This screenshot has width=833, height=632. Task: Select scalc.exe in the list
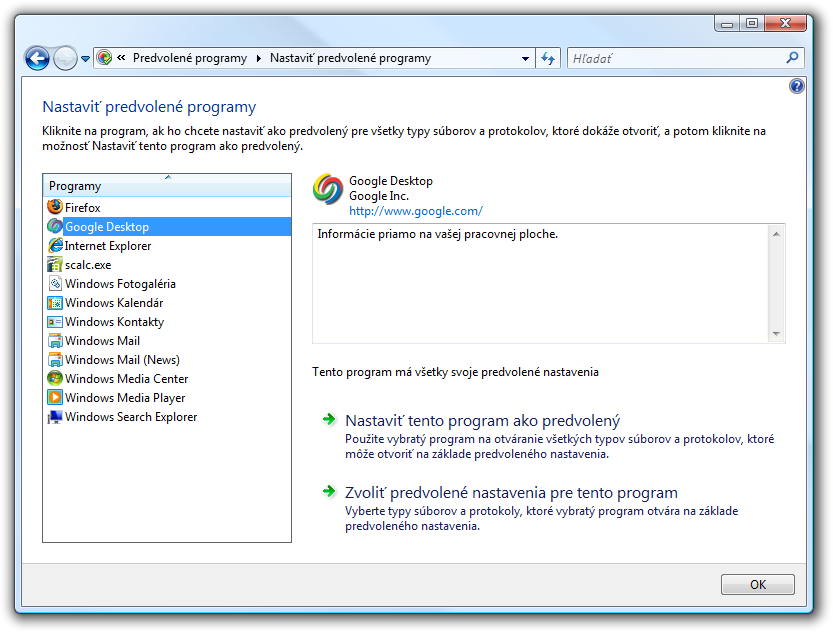pyautogui.click(x=167, y=264)
